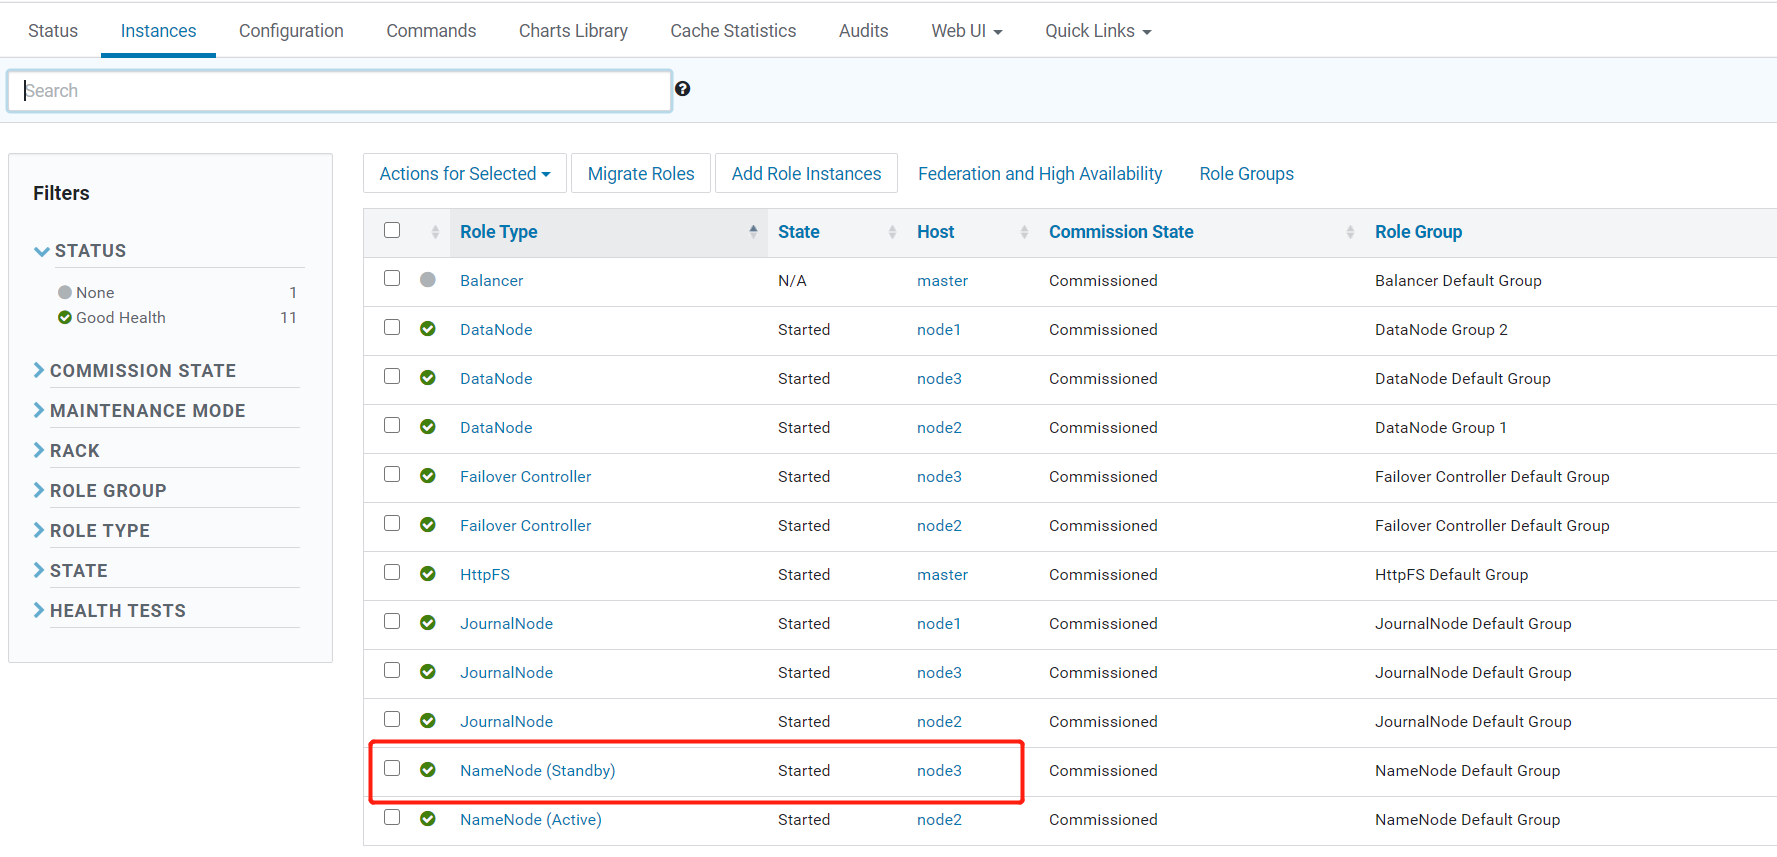Click health icon for NameNode (Standby)

[428, 770]
